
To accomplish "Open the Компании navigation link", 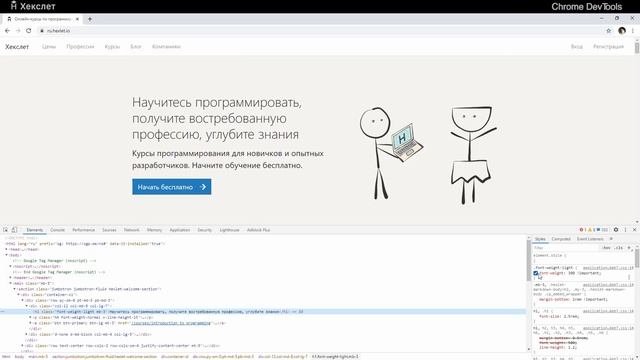I will 166,47.
